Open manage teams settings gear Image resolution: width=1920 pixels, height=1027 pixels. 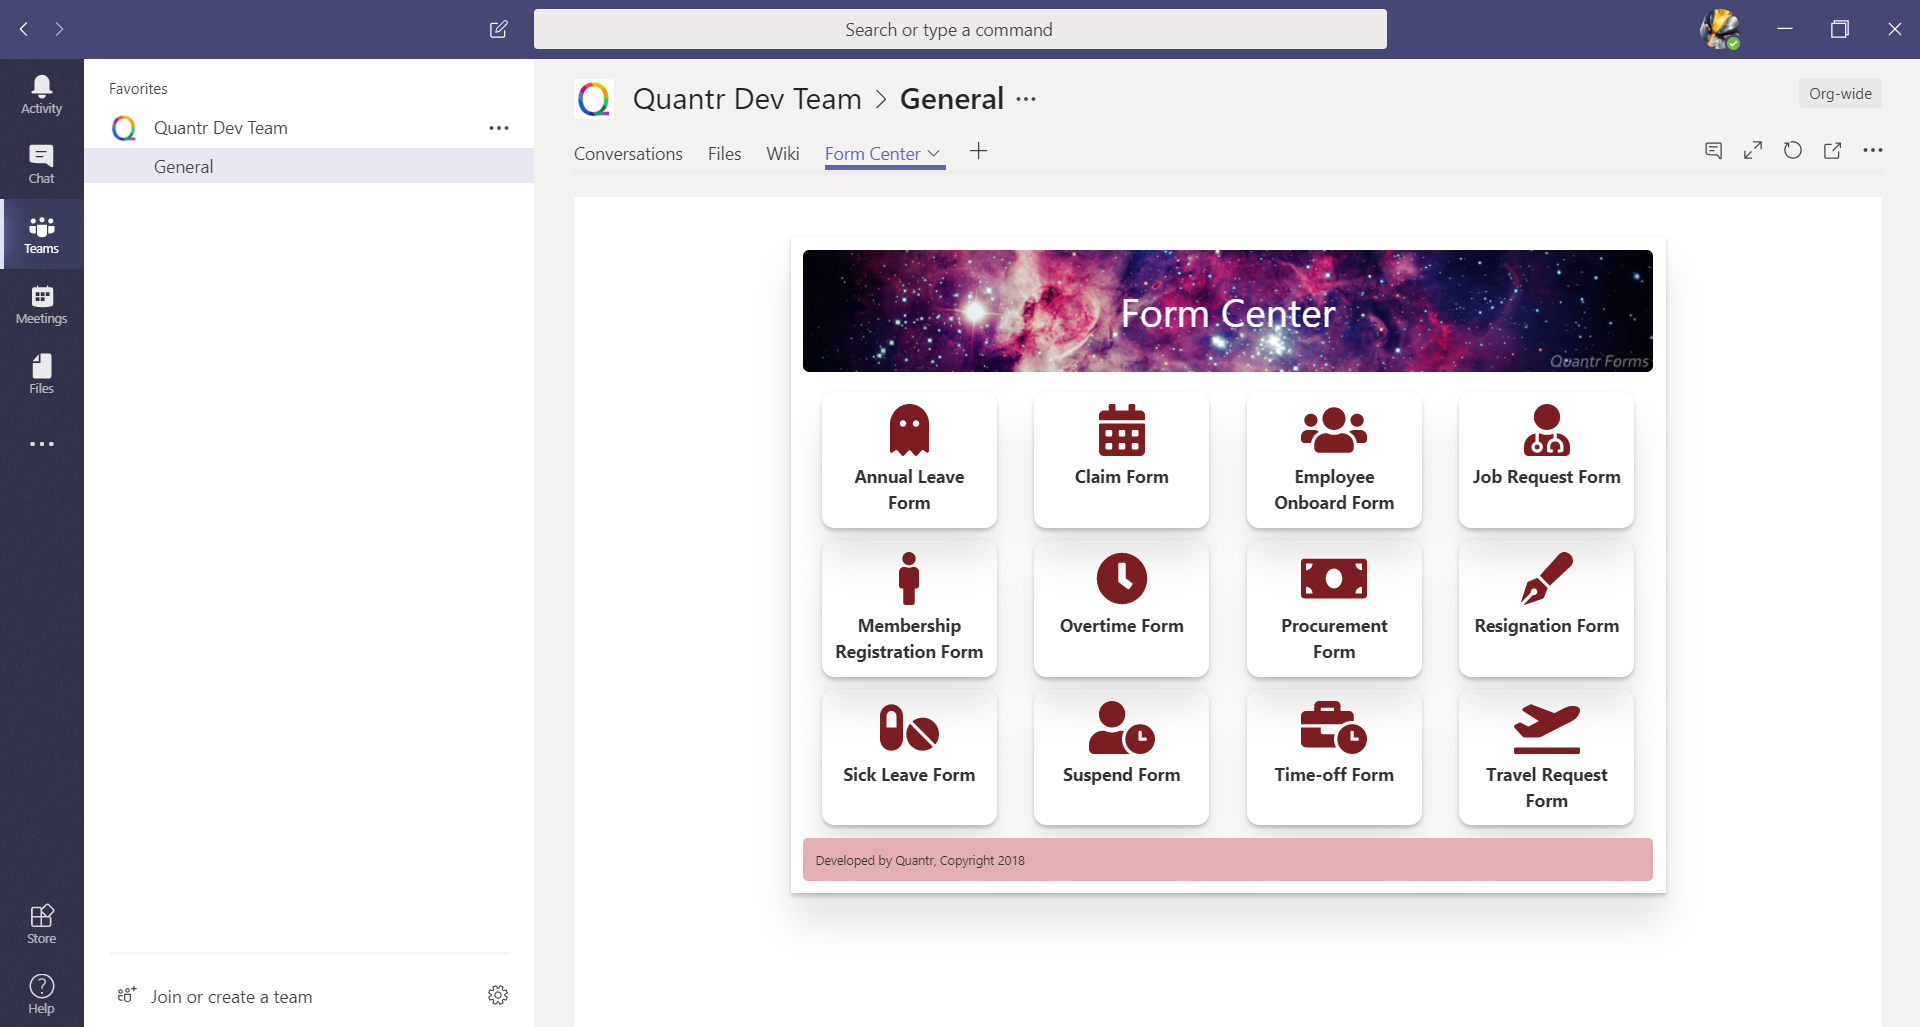[x=498, y=995]
